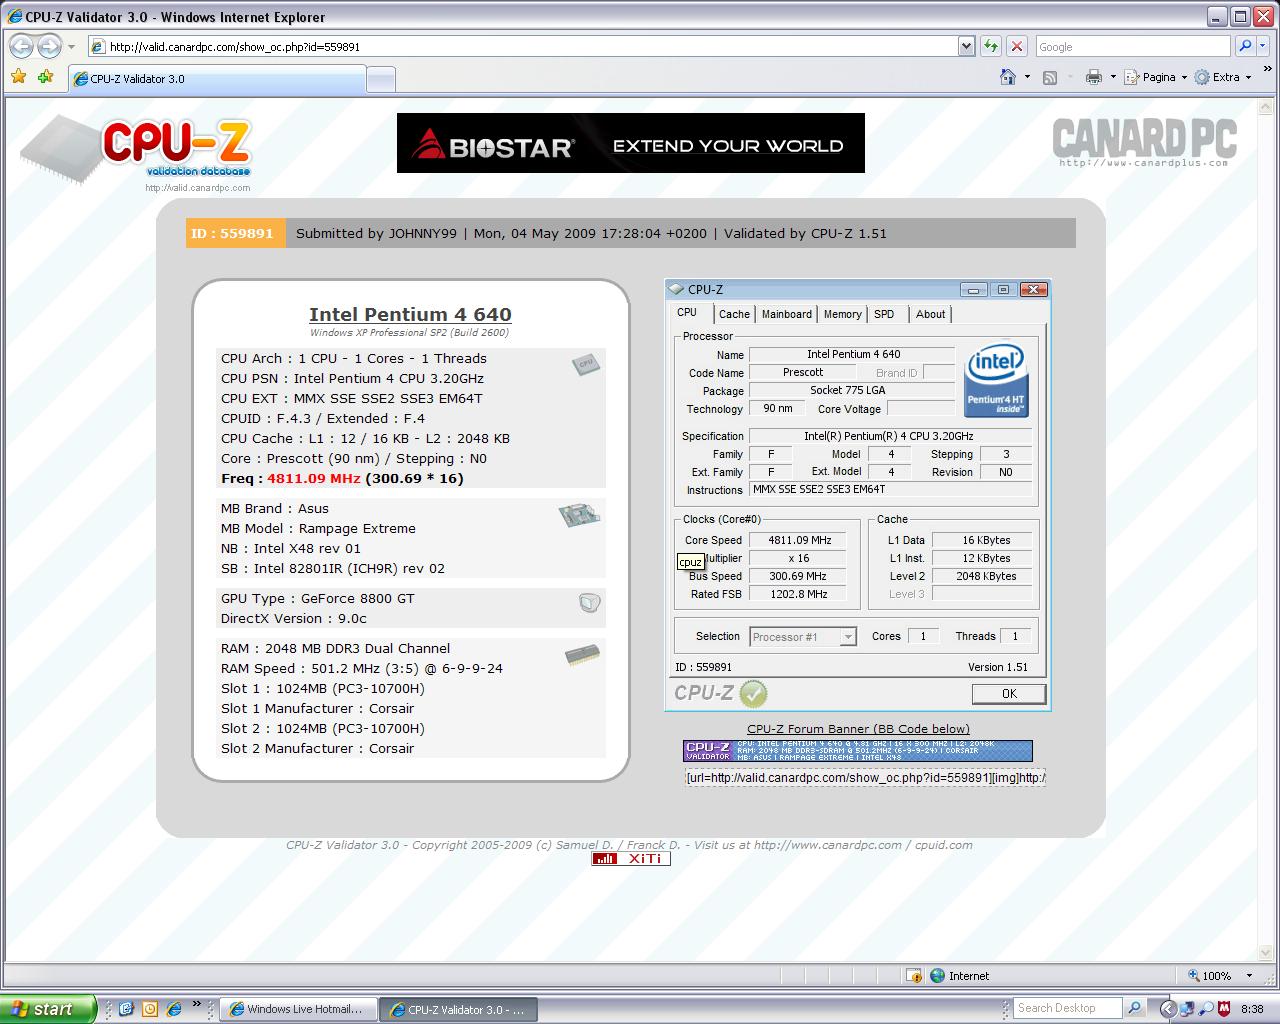Viewport: 1280px width, 1024px height.
Task: Print the page with the printer icon
Action: point(1093,77)
